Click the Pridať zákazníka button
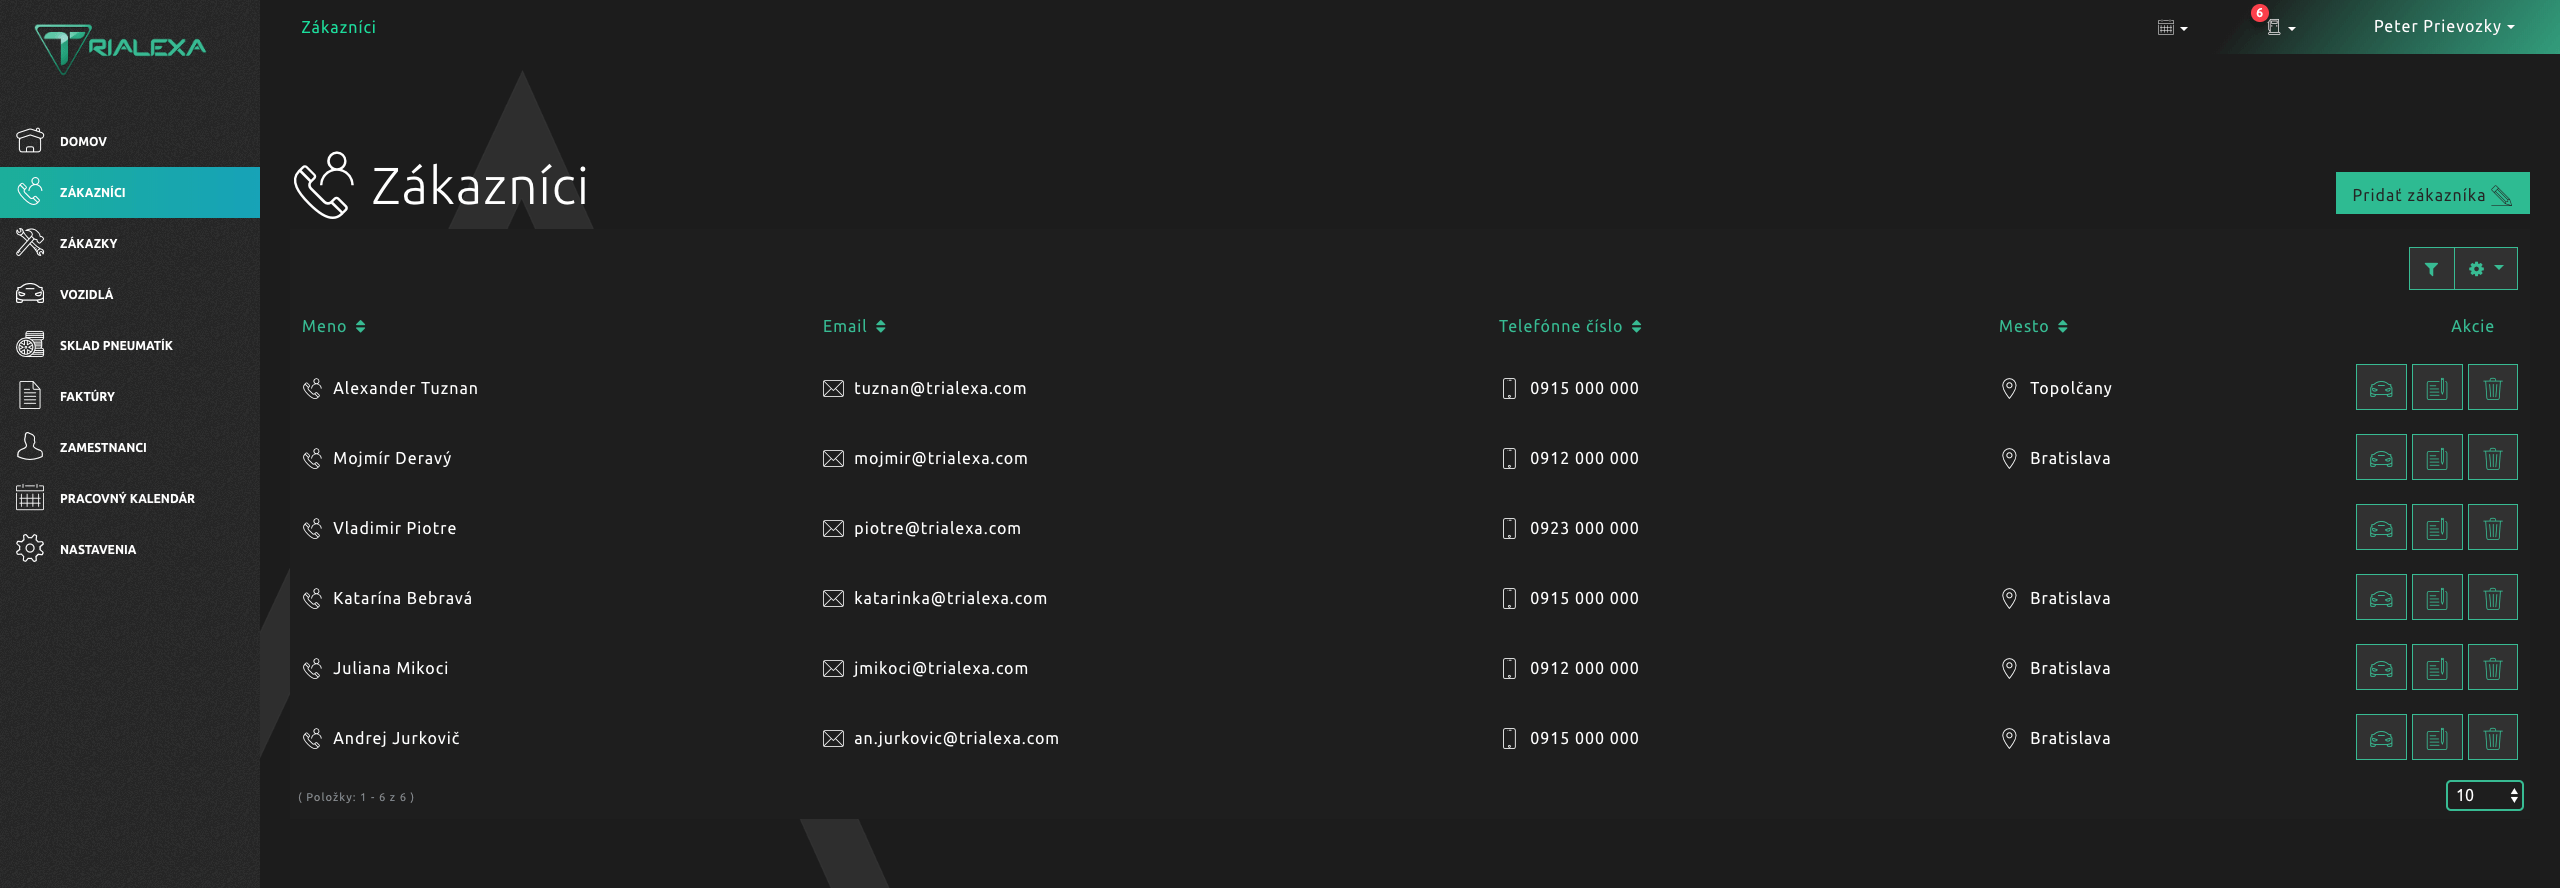Image resolution: width=2560 pixels, height=888 pixels. (x=2431, y=194)
